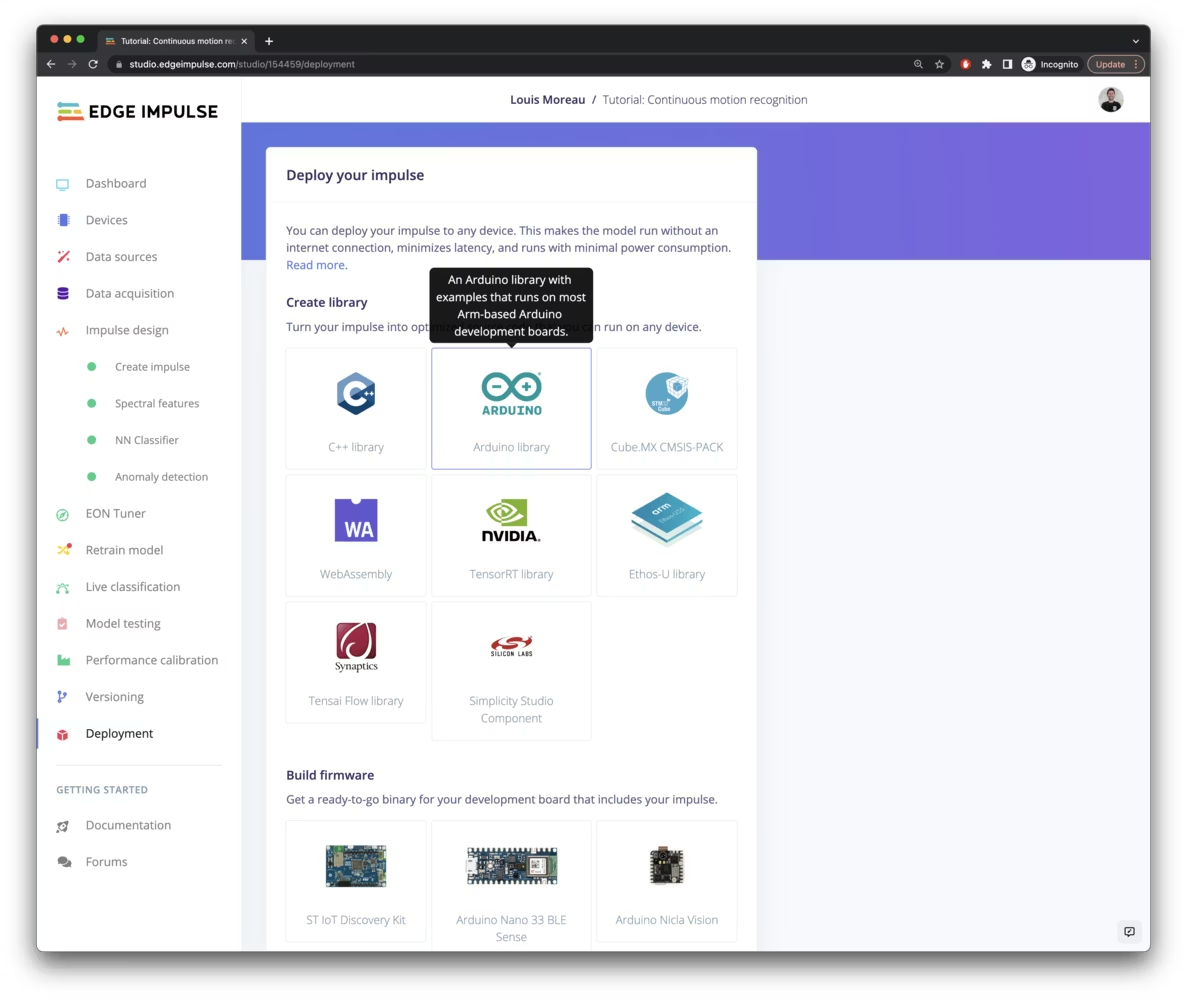Open the Impulse design section icon
The image size is (1187, 1000).
[x=62, y=330]
